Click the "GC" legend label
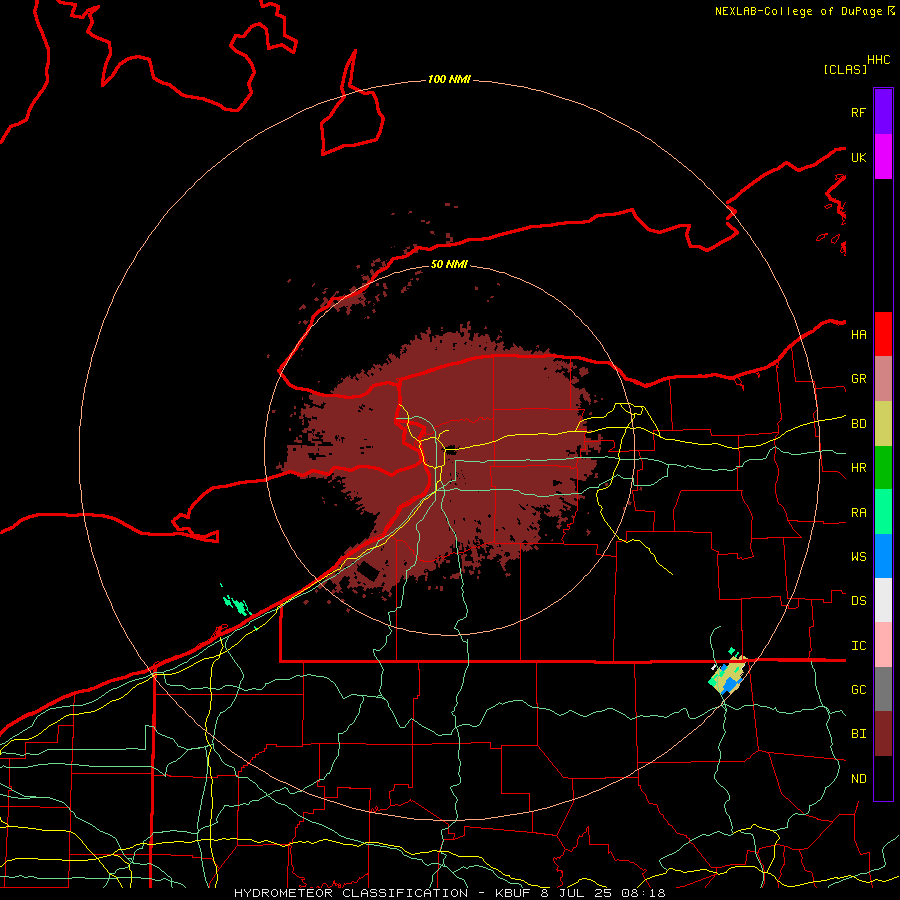 pyautogui.click(x=858, y=690)
